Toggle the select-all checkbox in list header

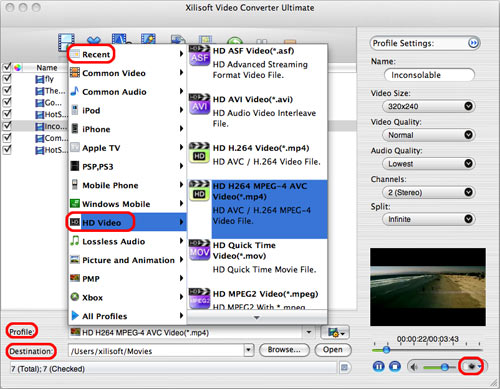(x=7, y=67)
